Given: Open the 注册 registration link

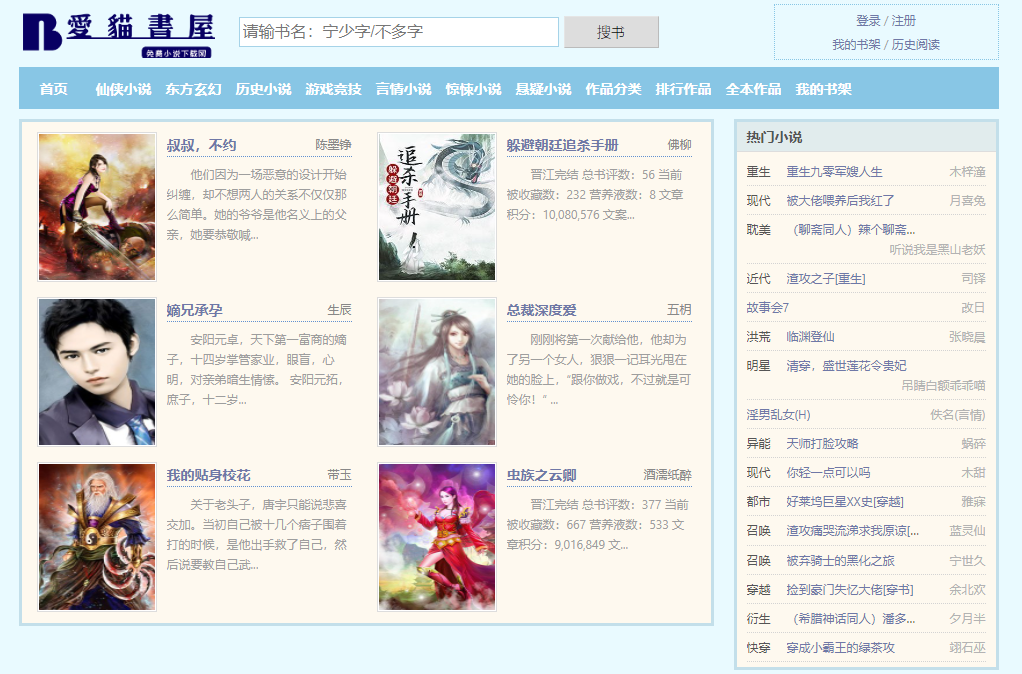Looking at the screenshot, I should point(904,21).
